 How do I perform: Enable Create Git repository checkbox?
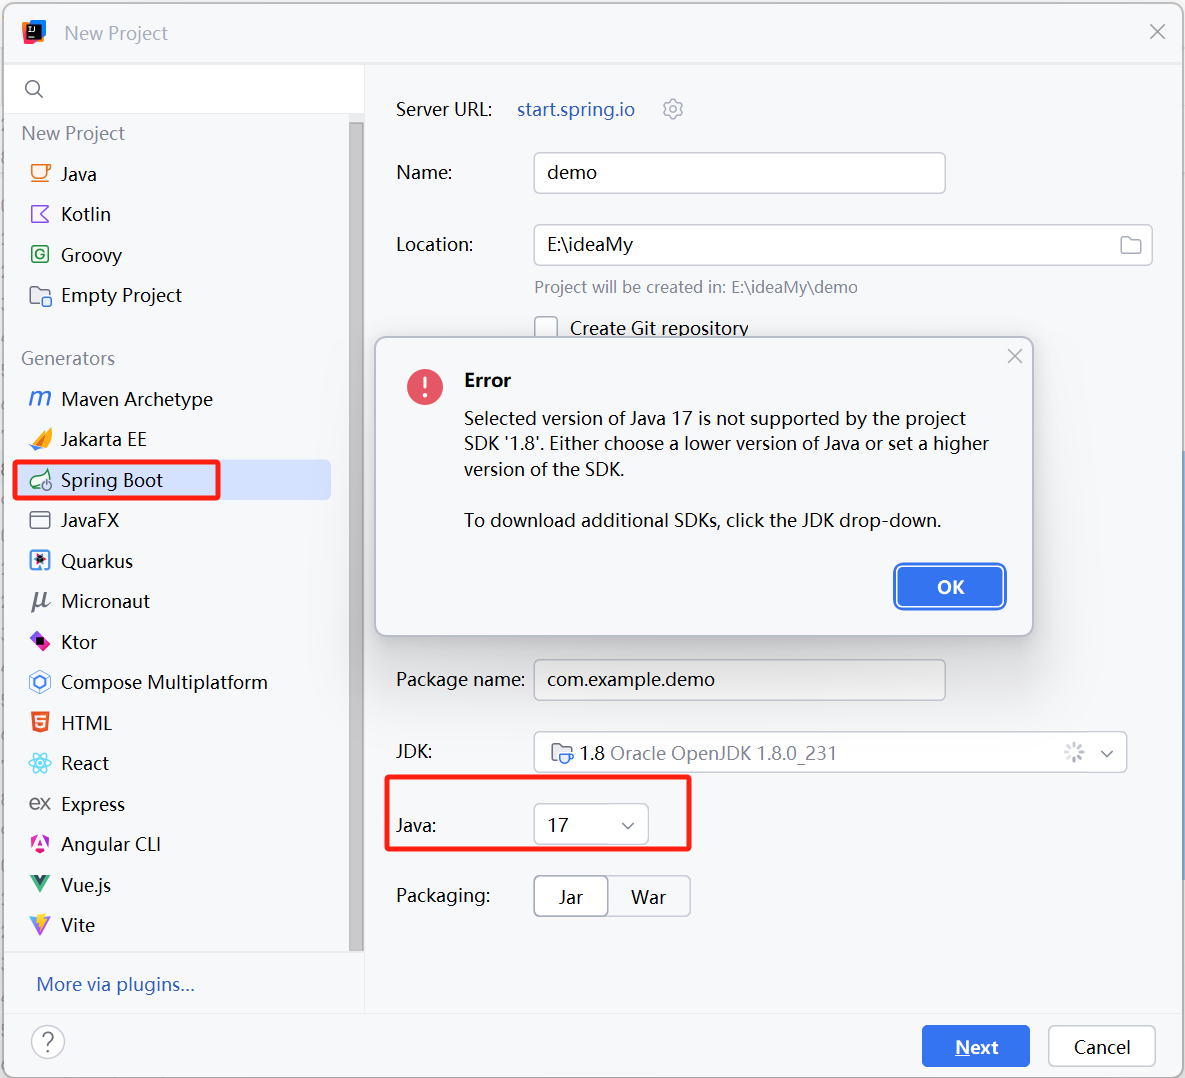pyautogui.click(x=546, y=328)
